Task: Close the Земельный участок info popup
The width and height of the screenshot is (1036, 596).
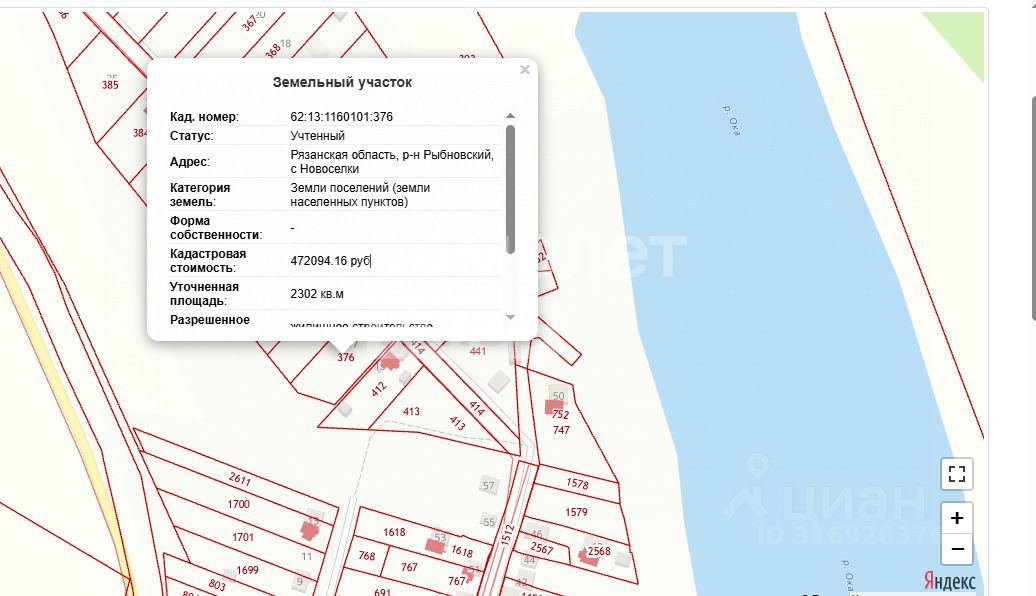Action: 525,70
